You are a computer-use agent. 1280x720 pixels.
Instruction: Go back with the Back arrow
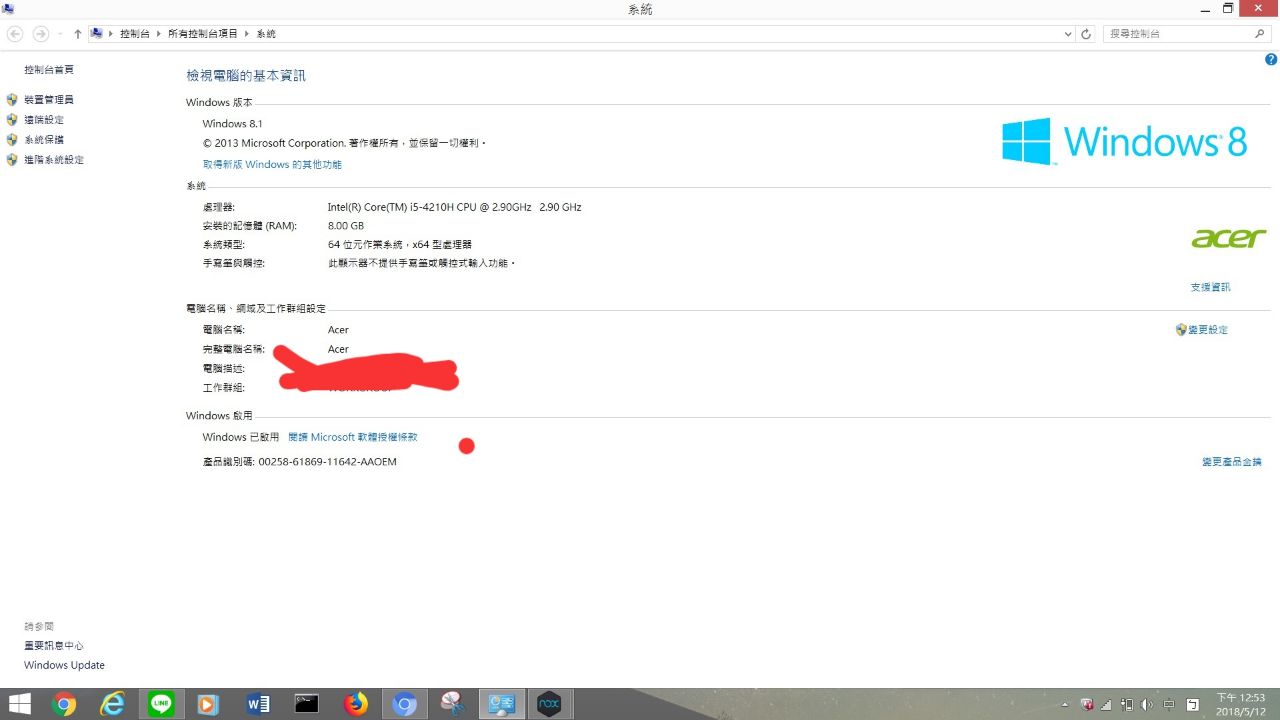15,34
